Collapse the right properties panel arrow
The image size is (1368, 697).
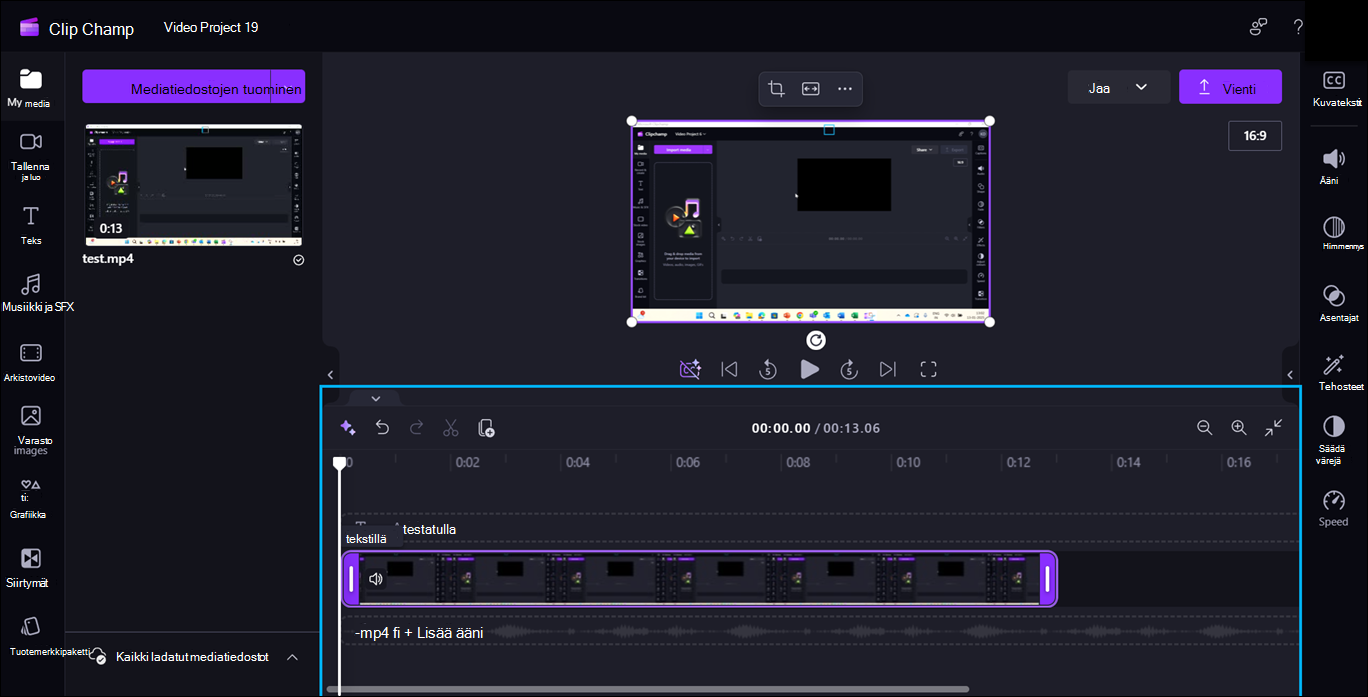tap(1290, 375)
